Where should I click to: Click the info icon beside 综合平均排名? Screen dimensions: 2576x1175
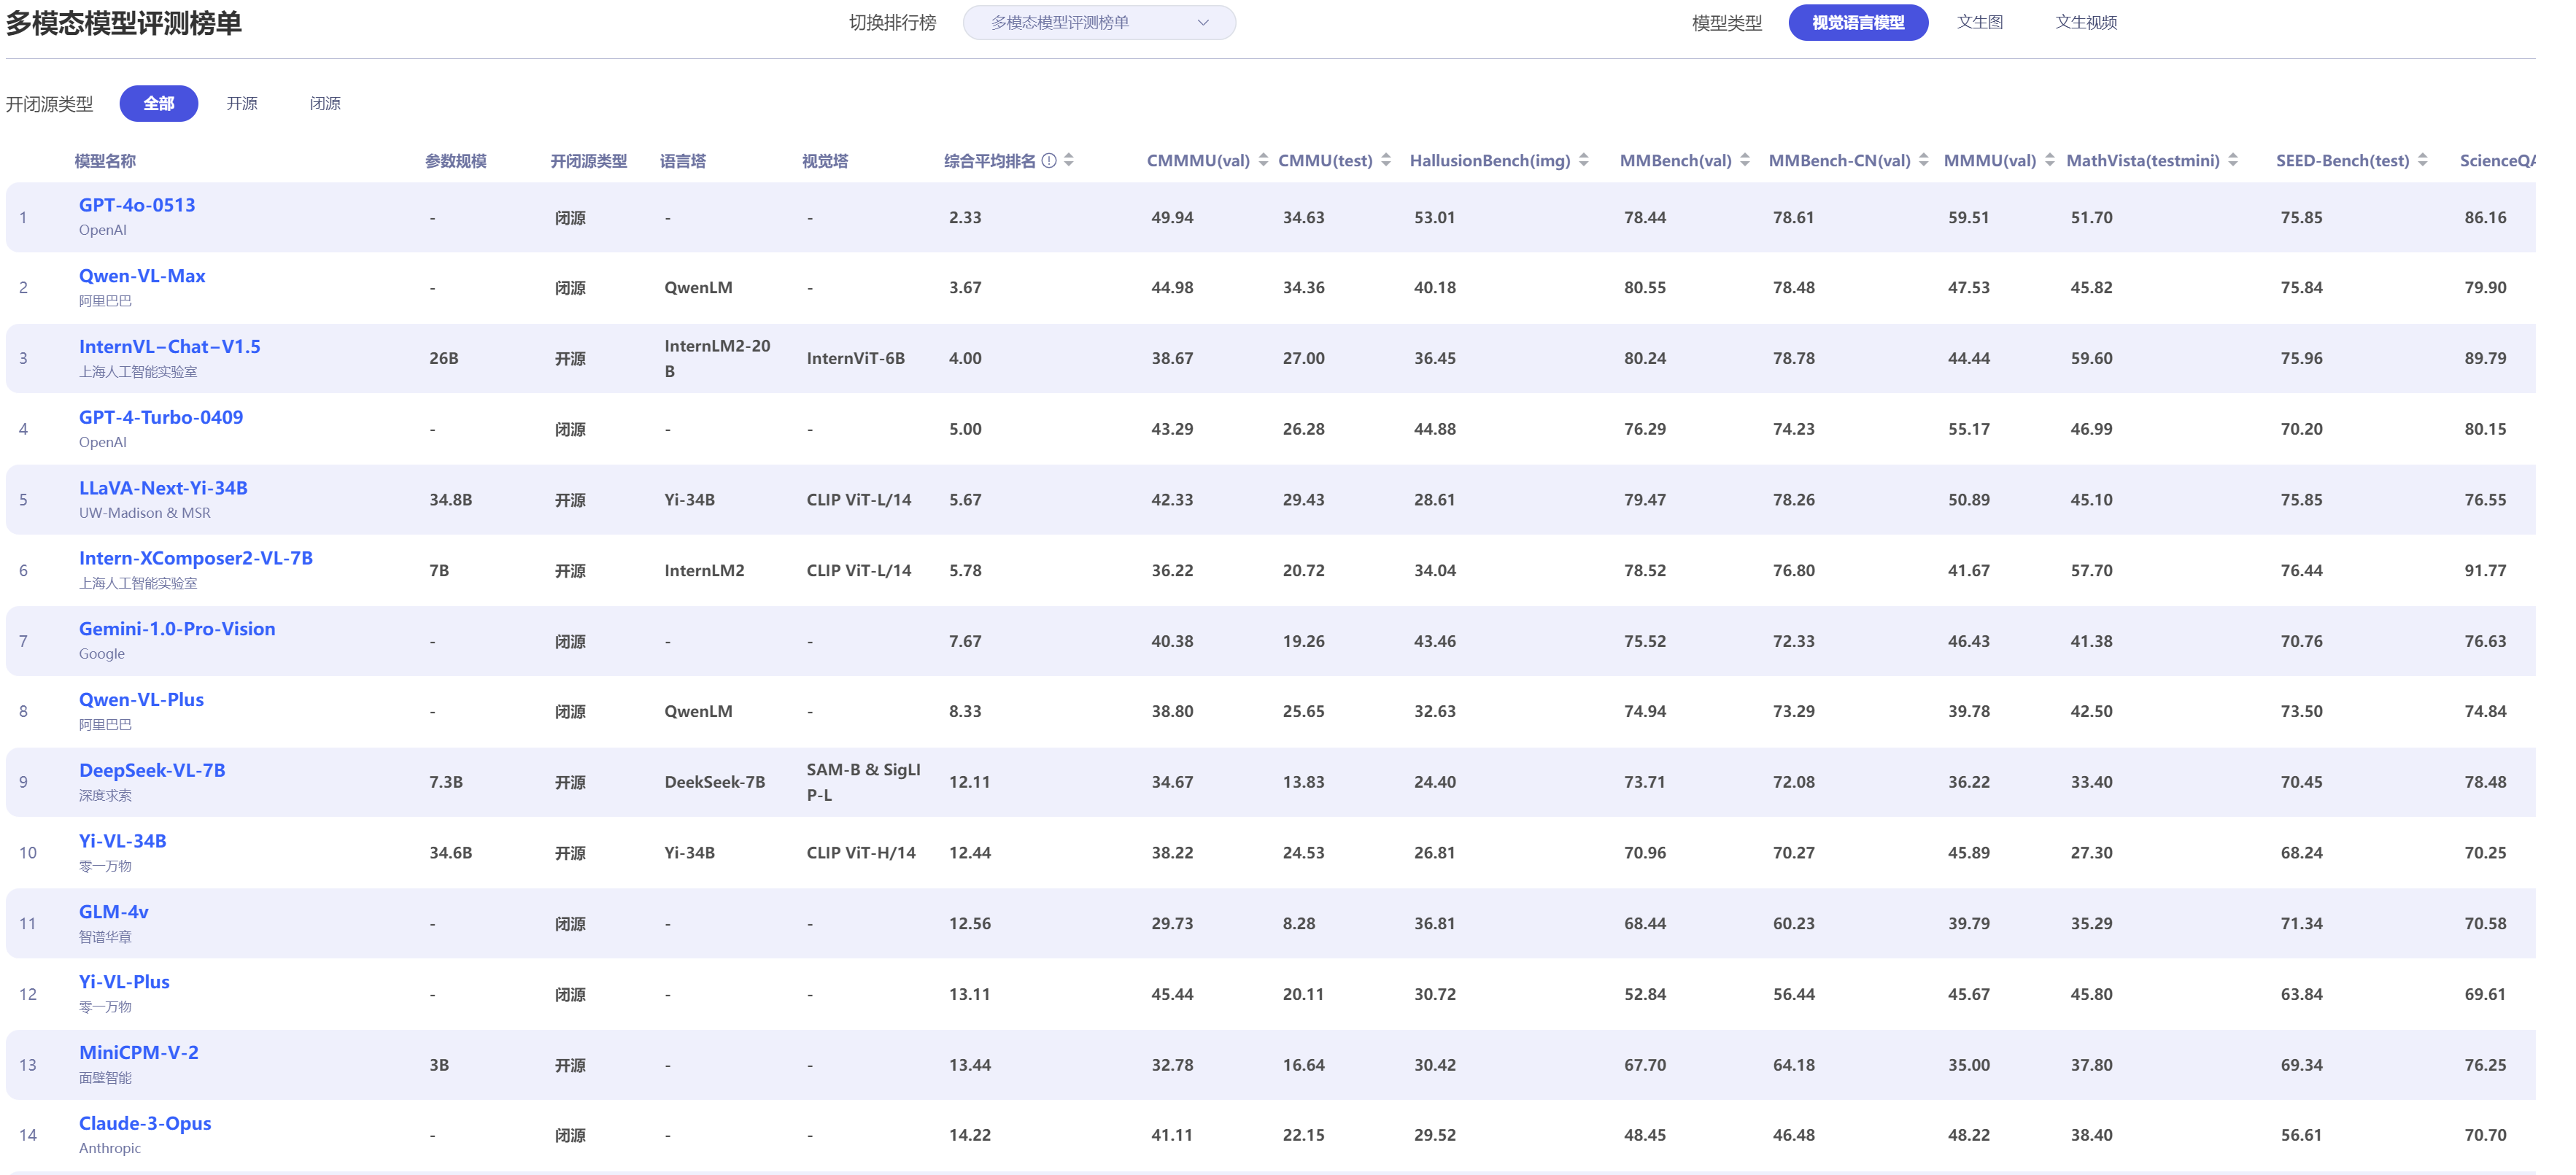[x=1049, y=161]
